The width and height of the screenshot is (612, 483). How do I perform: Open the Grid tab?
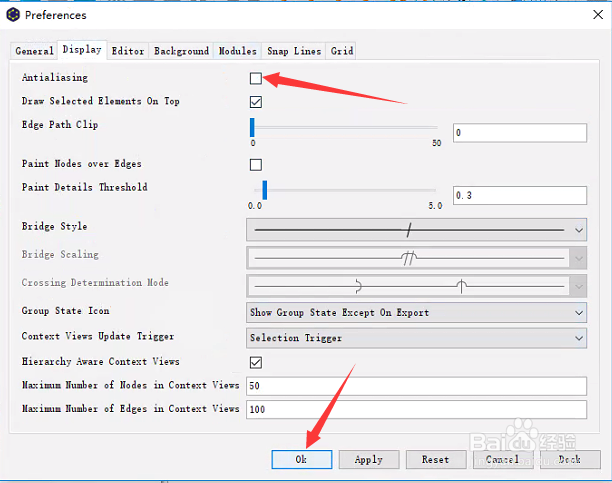click(x=342, y=51)
